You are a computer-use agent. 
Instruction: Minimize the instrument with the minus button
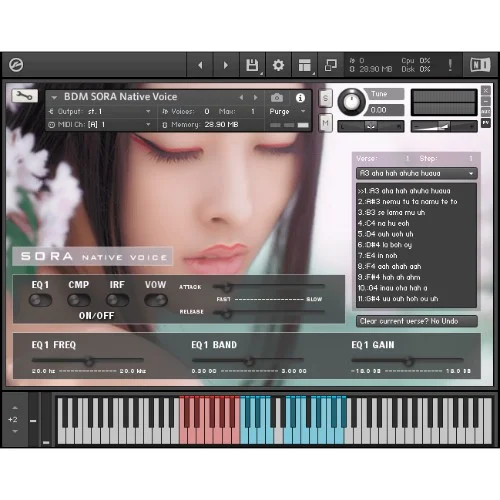pyautogui.click(x=486, y=101)
